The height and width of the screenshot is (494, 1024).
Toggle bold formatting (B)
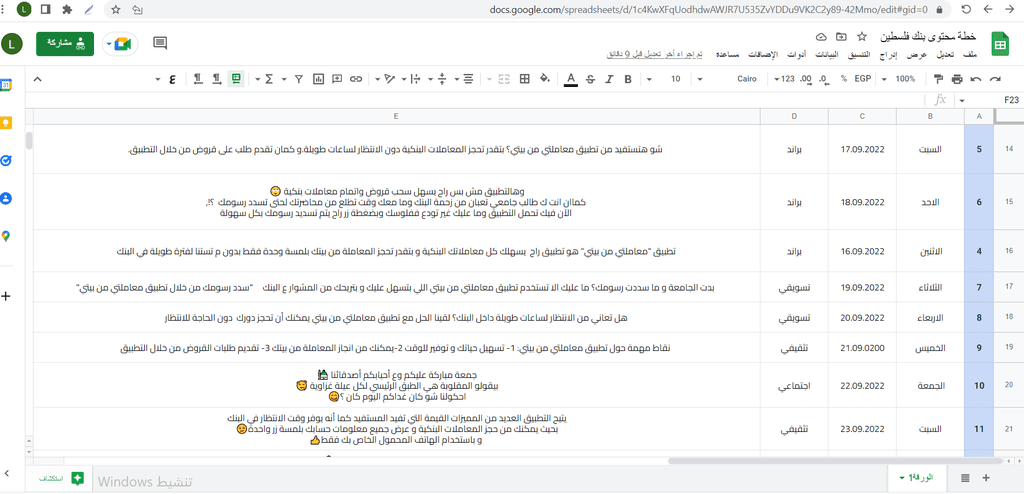628,79
